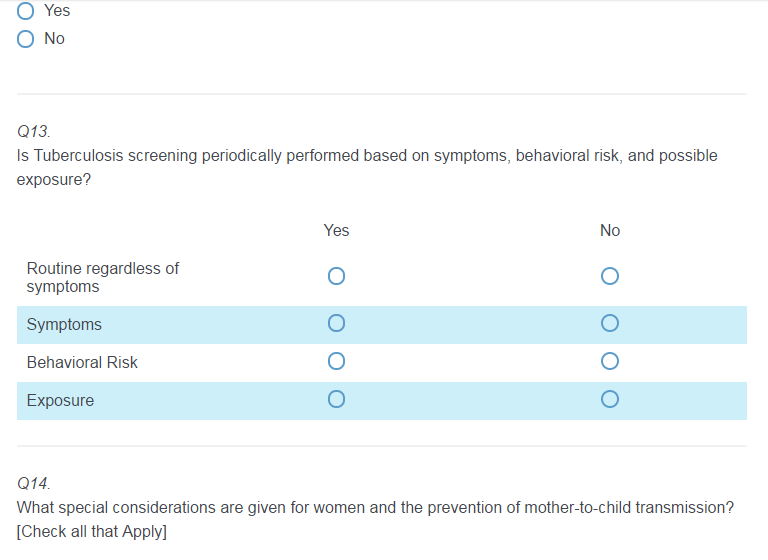
Task: Pick Yes for Behavioral Risk
Action: tap(336, 361)
